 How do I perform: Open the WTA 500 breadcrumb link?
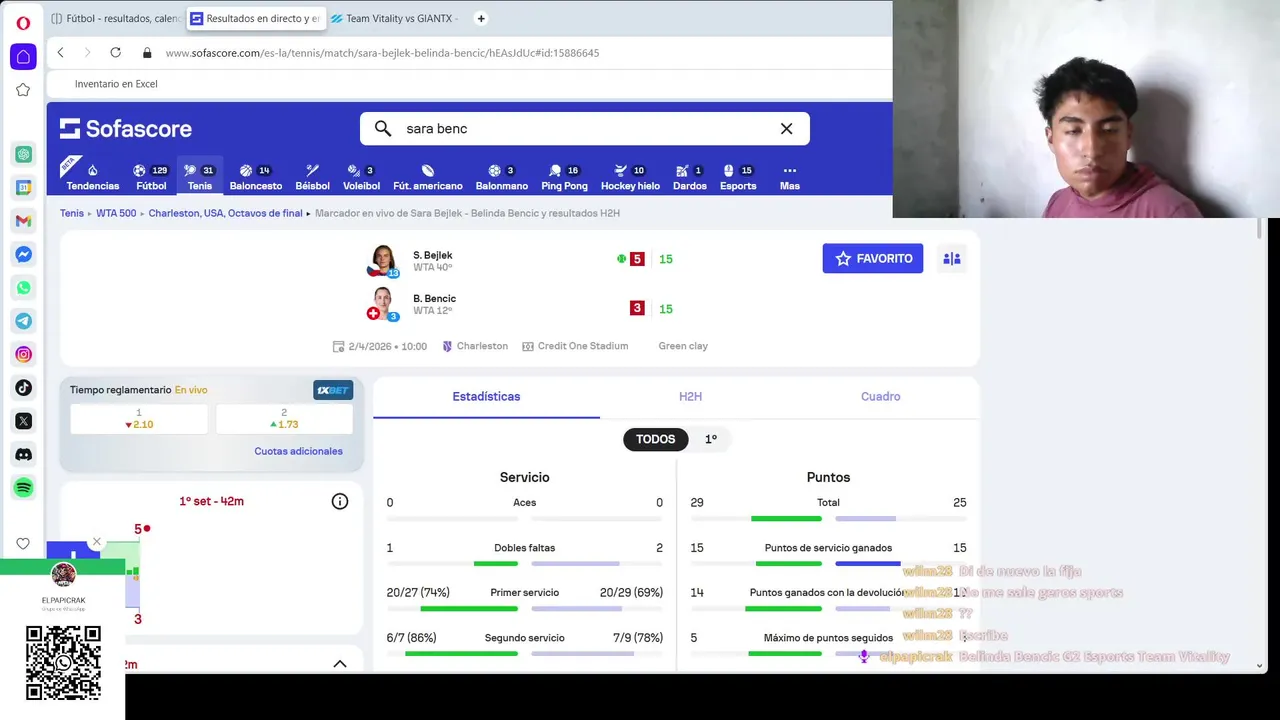click(x=116, y=213)
